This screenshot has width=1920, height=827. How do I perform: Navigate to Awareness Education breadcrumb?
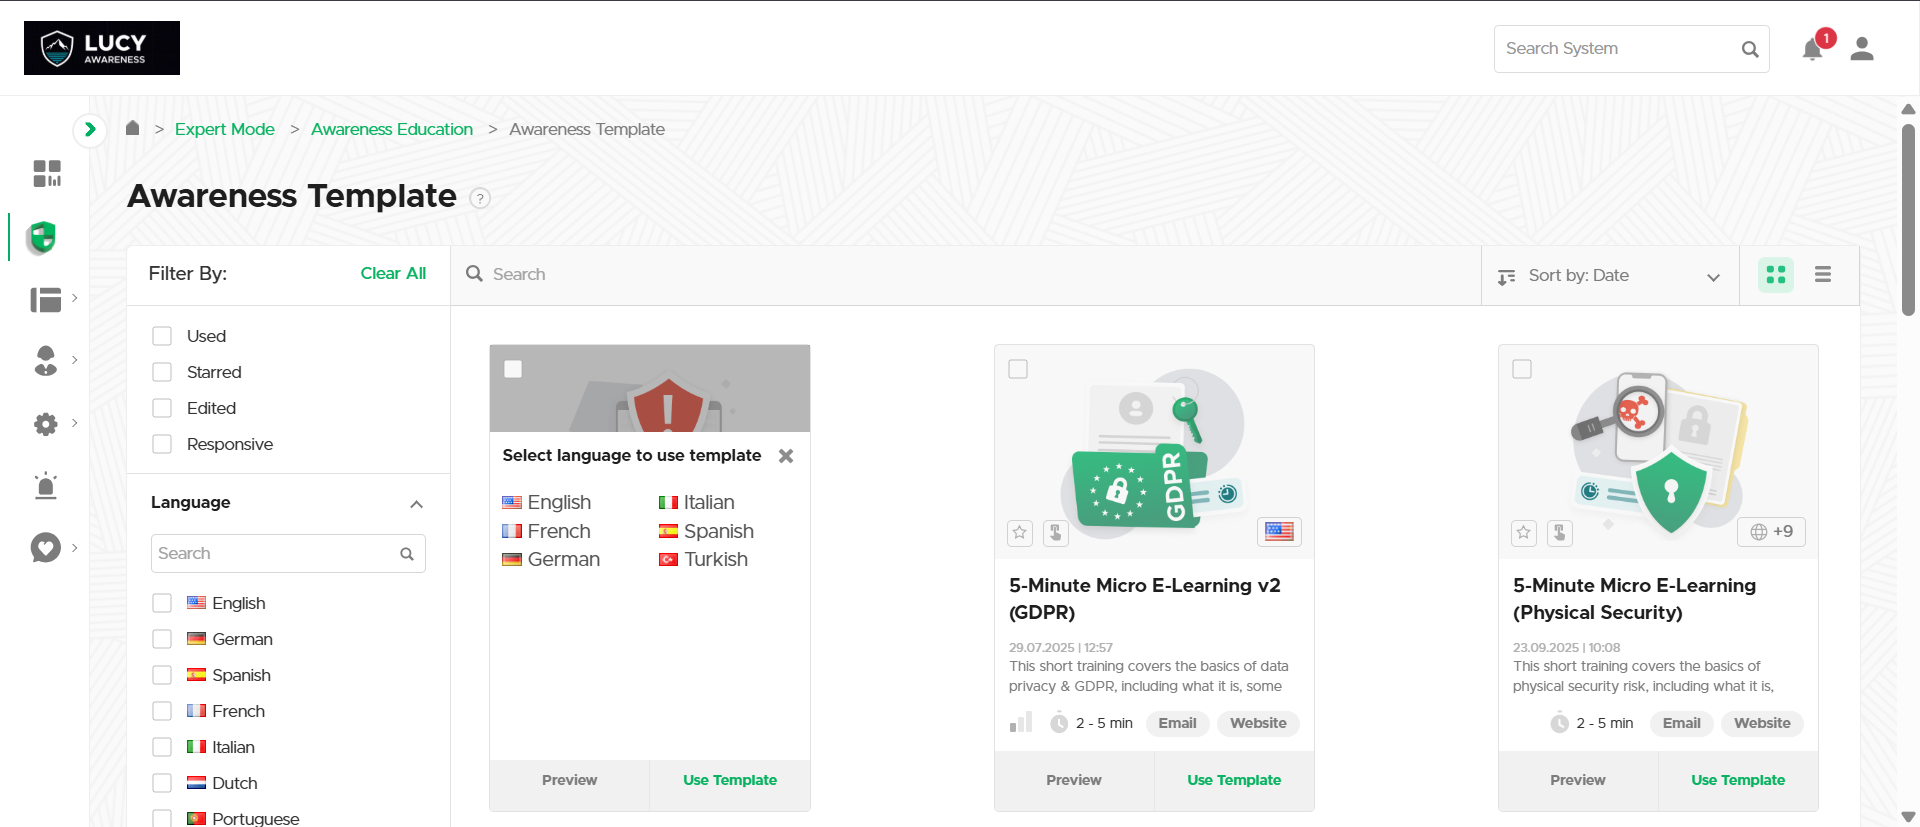coord(391,129)
